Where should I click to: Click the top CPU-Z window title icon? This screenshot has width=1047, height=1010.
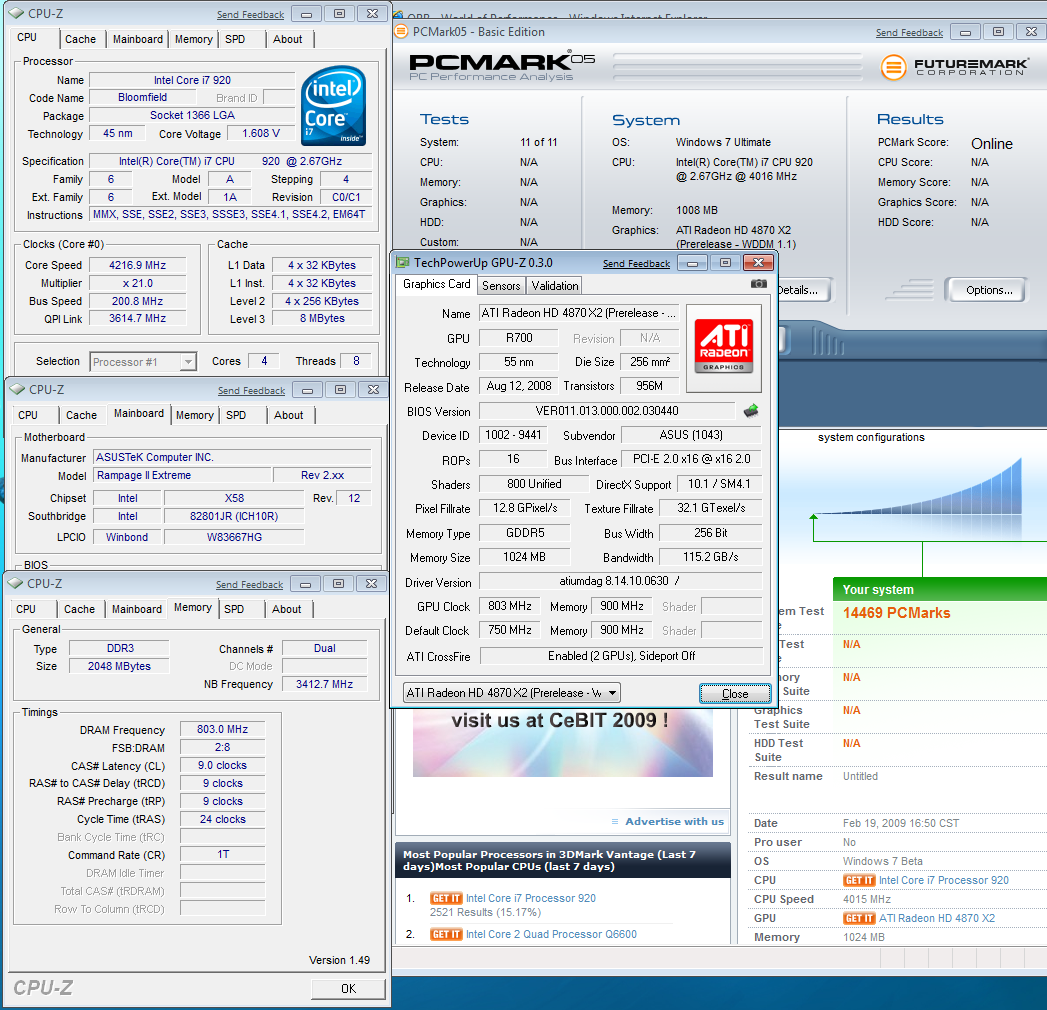pos(16,13)
